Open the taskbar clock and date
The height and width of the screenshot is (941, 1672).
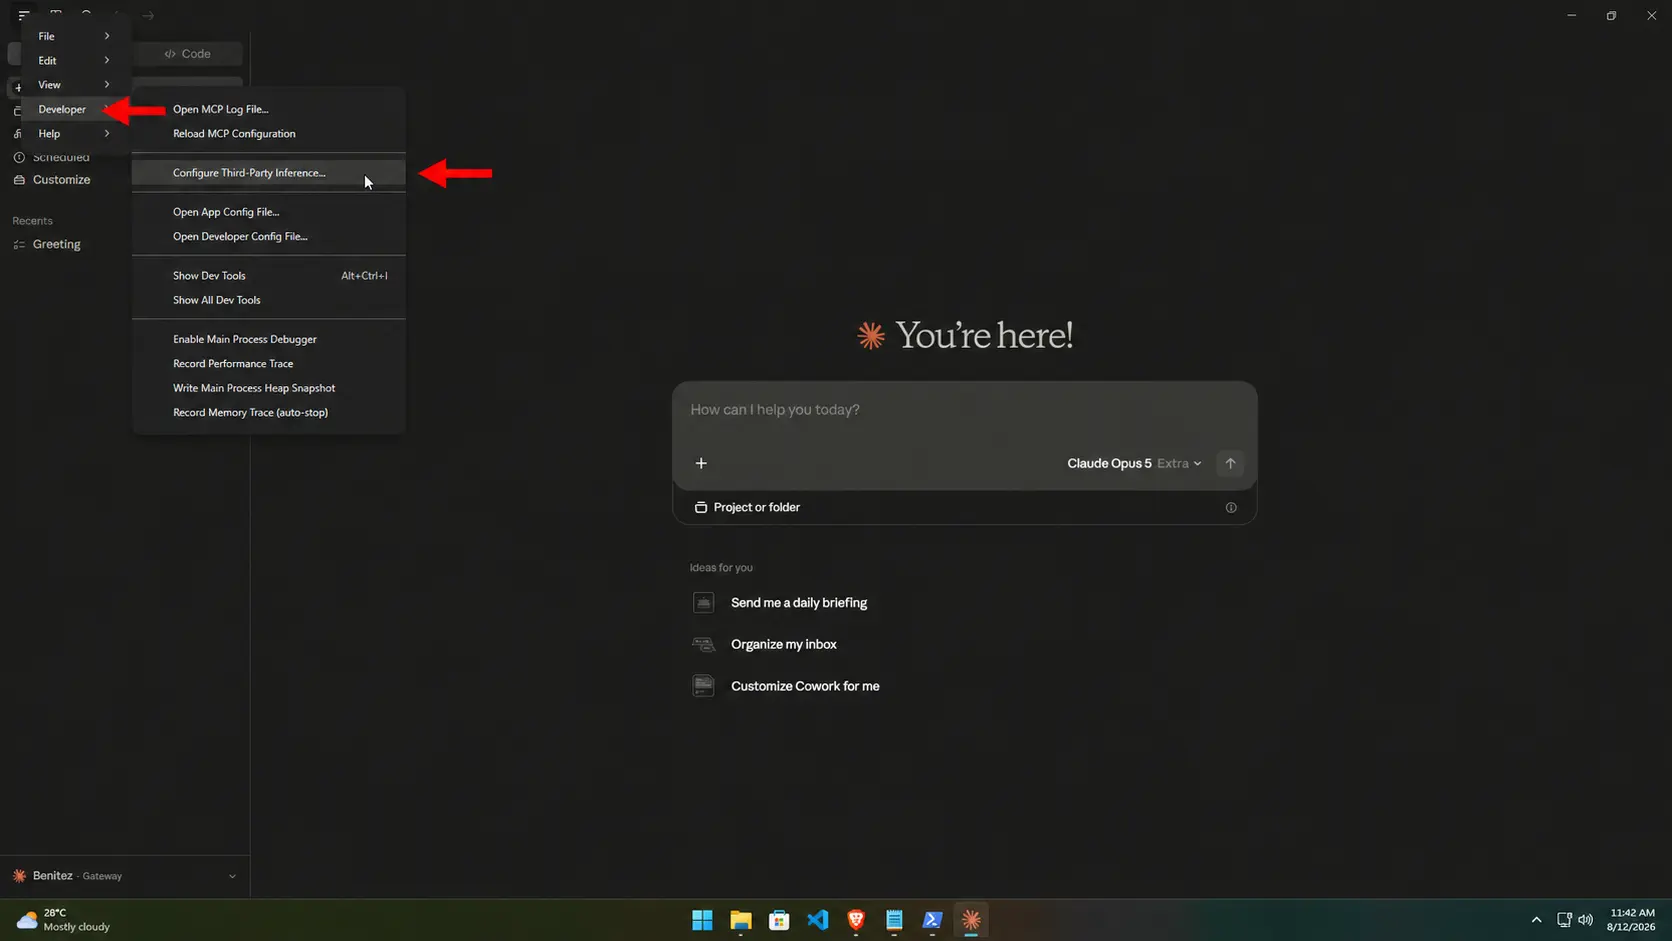pos(1631,920)
